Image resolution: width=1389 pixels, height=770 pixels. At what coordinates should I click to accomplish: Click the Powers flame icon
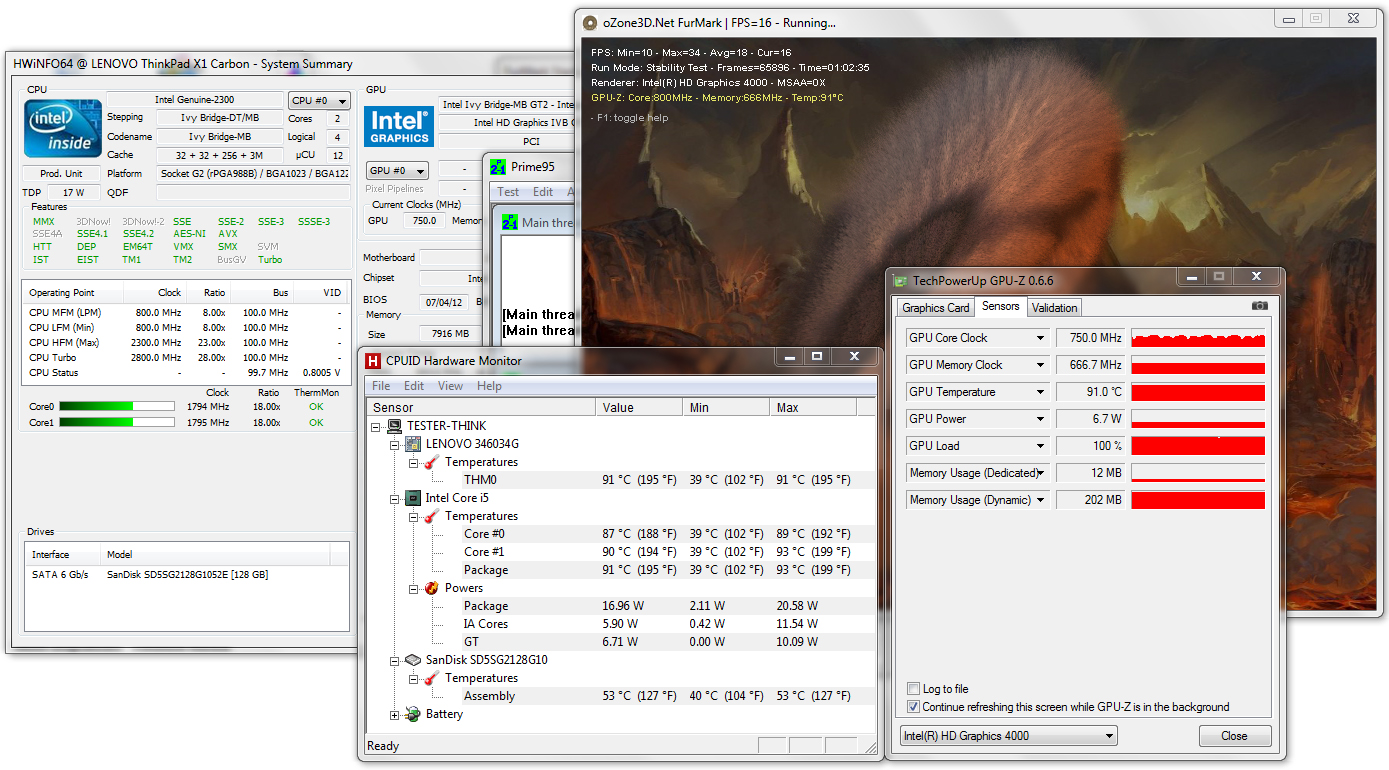431,588
